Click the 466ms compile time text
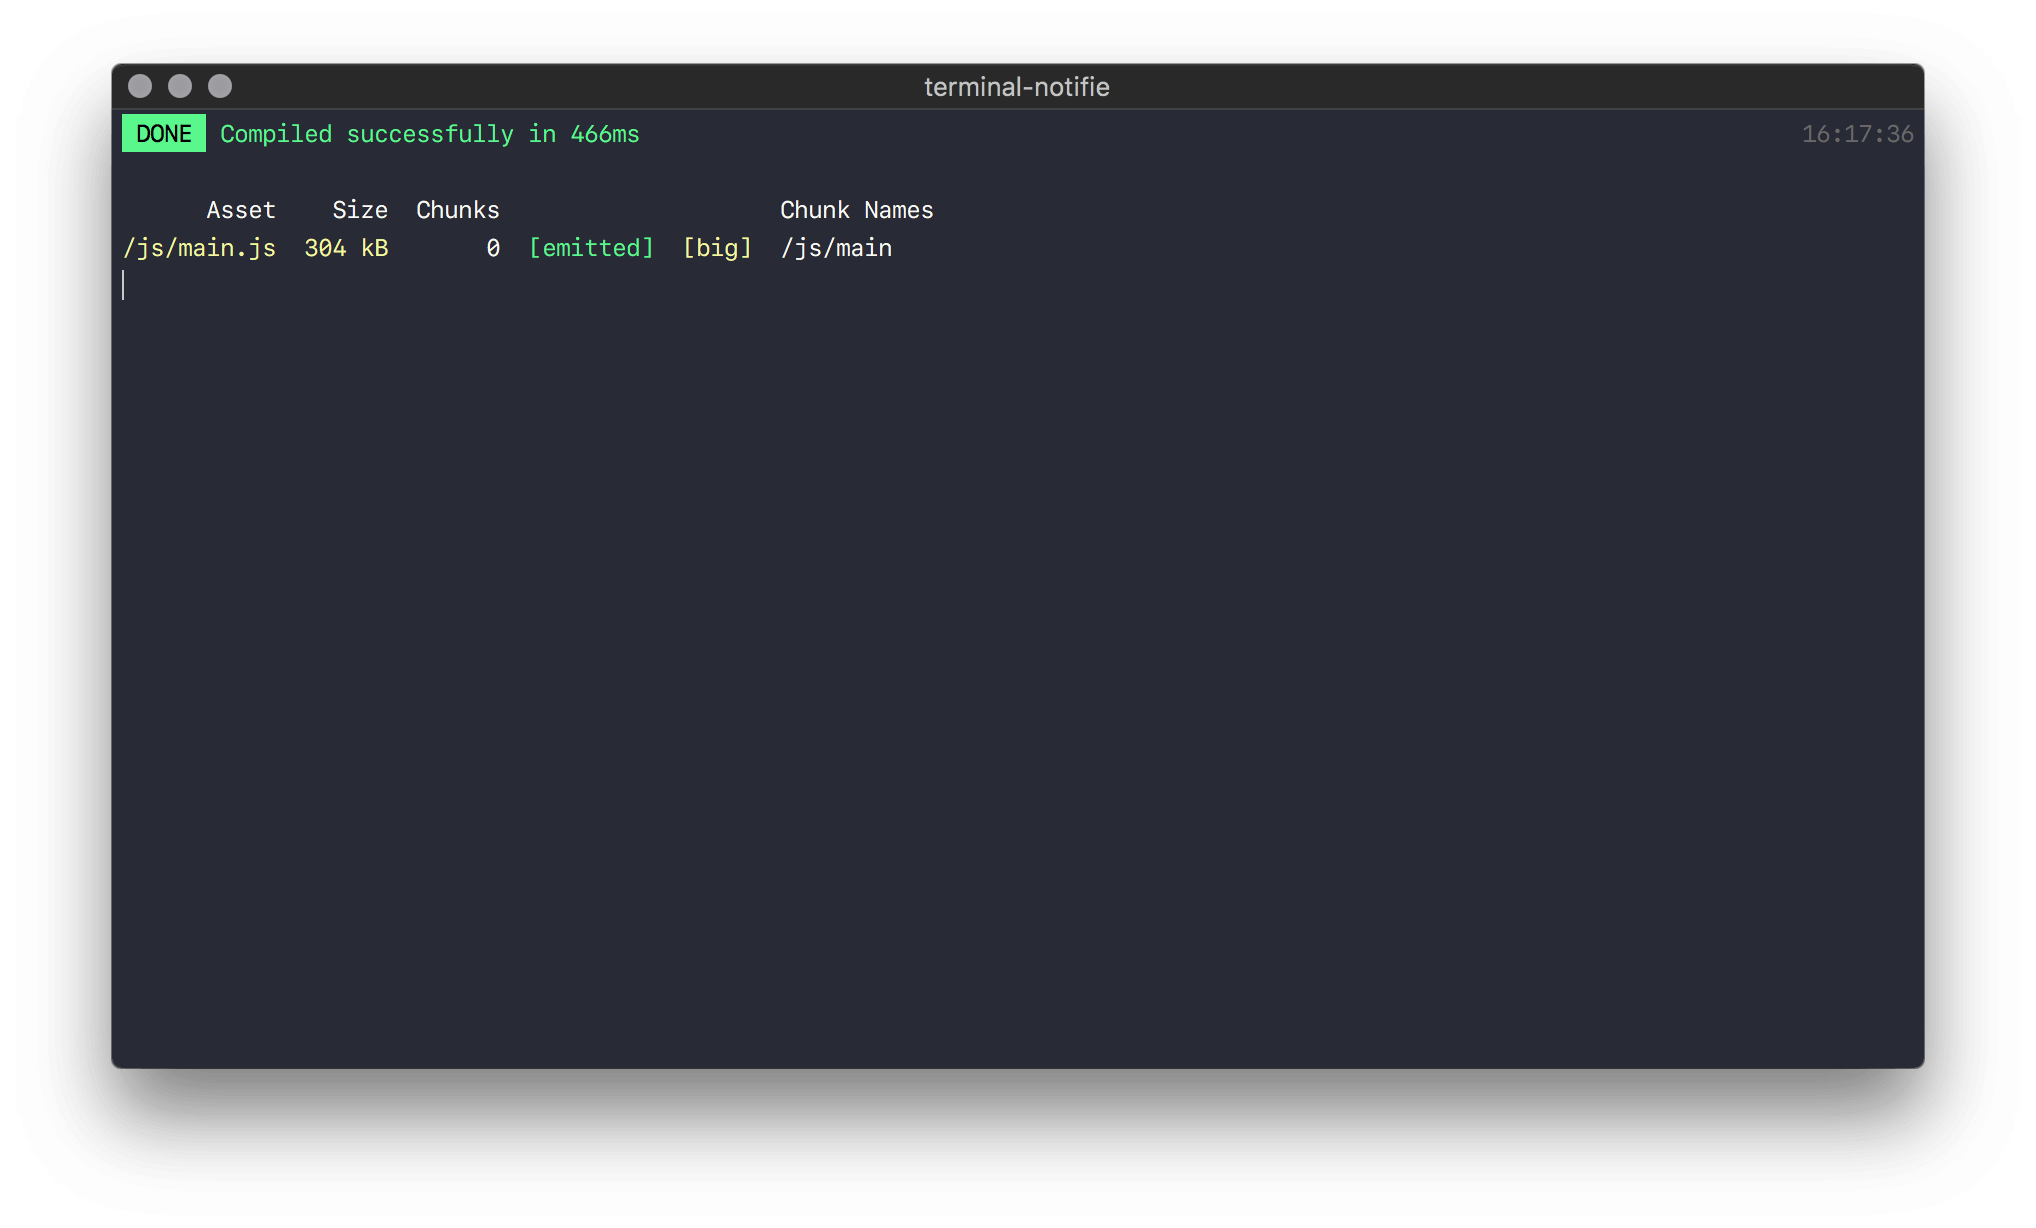Image resolution: width=2036 pixels, height=1228 pixels. [604, 134]
